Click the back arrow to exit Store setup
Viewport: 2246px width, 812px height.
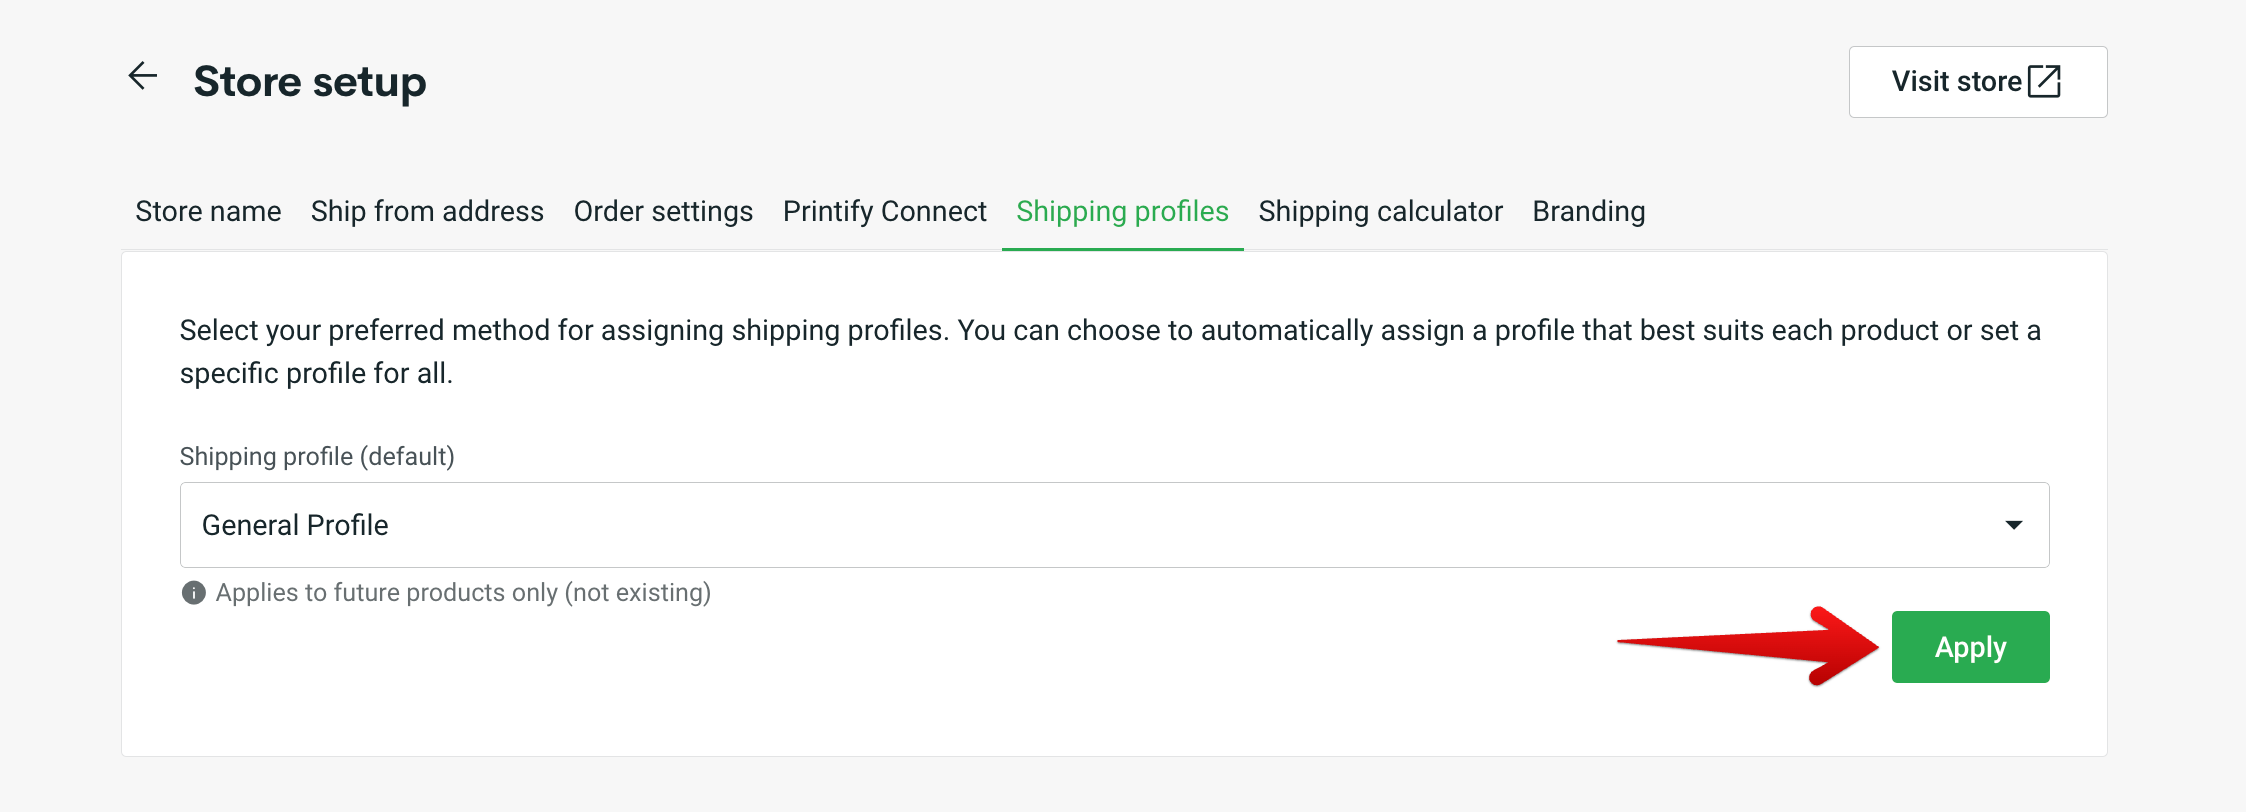141,75
